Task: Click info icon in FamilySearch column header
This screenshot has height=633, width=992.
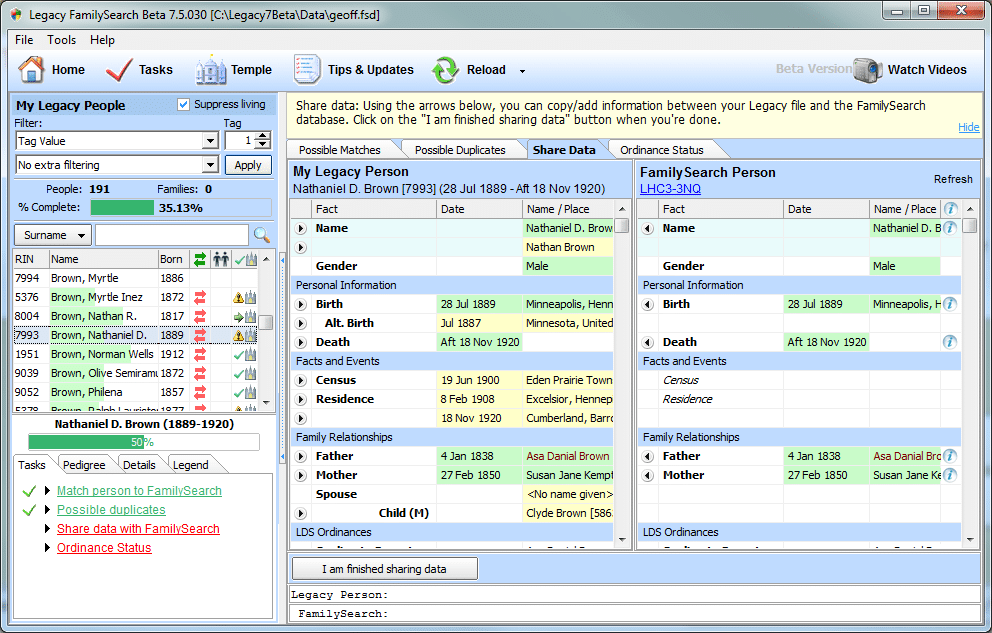Action: tap(950, 209)
